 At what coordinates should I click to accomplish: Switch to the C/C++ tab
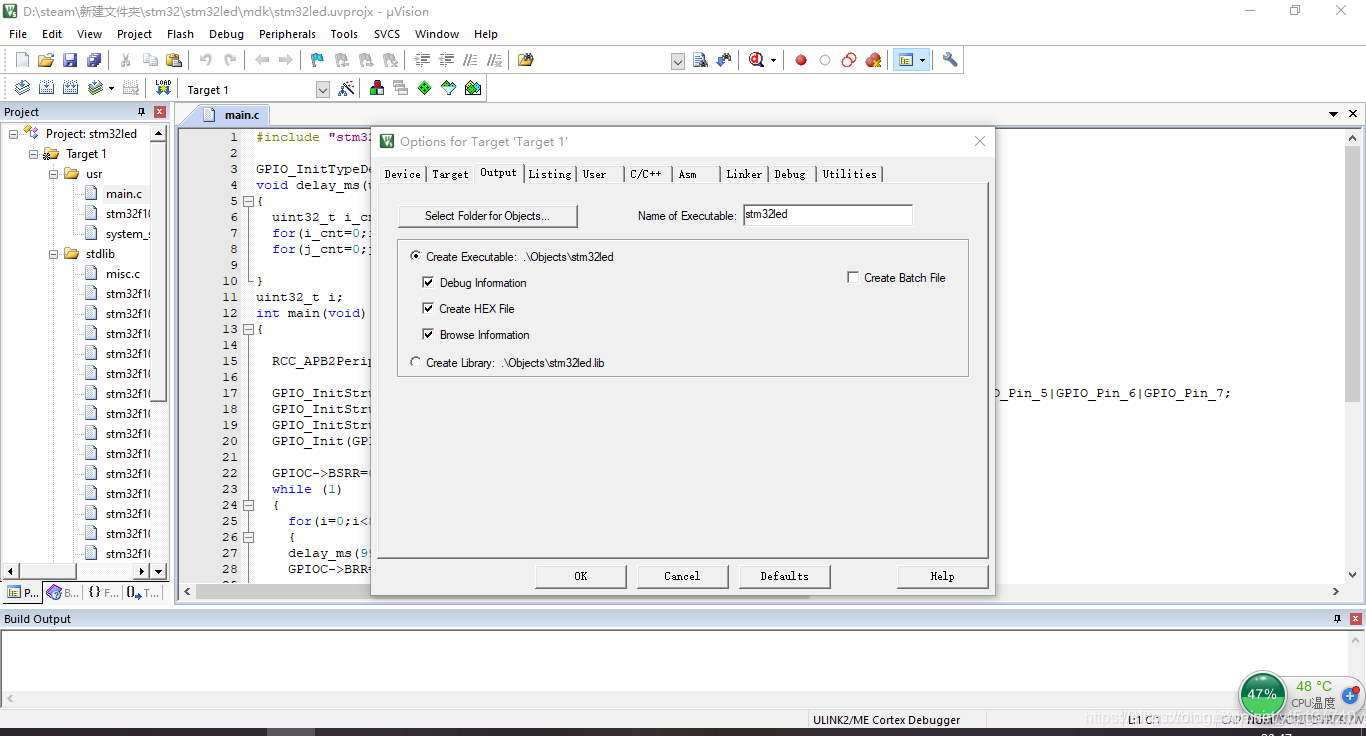pos(645,174)
